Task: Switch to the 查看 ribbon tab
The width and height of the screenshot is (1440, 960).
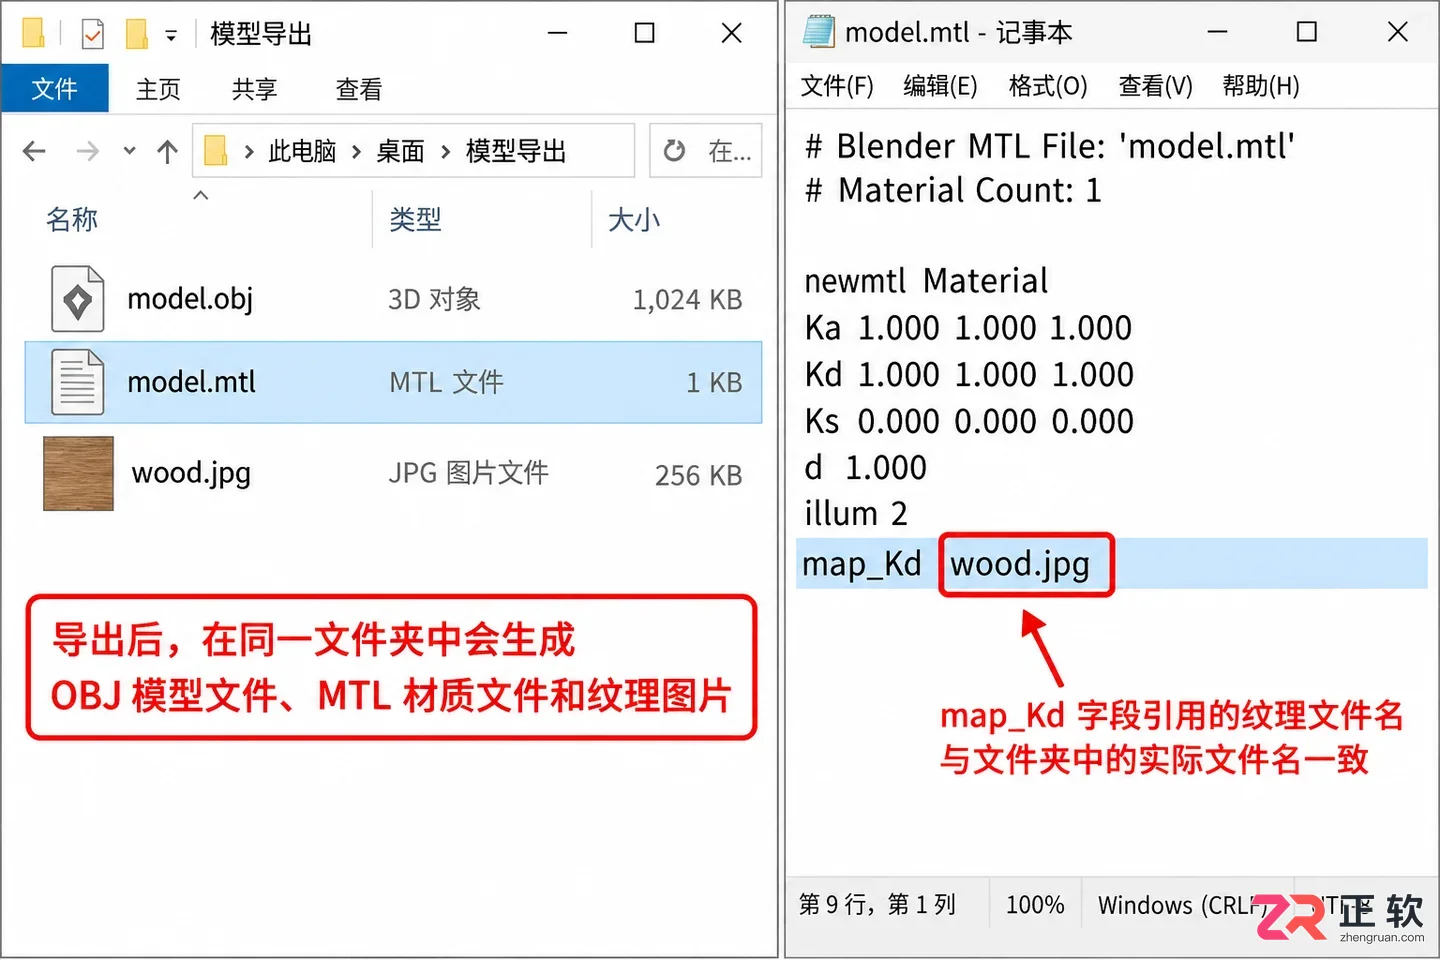Action: coord(358,90)
